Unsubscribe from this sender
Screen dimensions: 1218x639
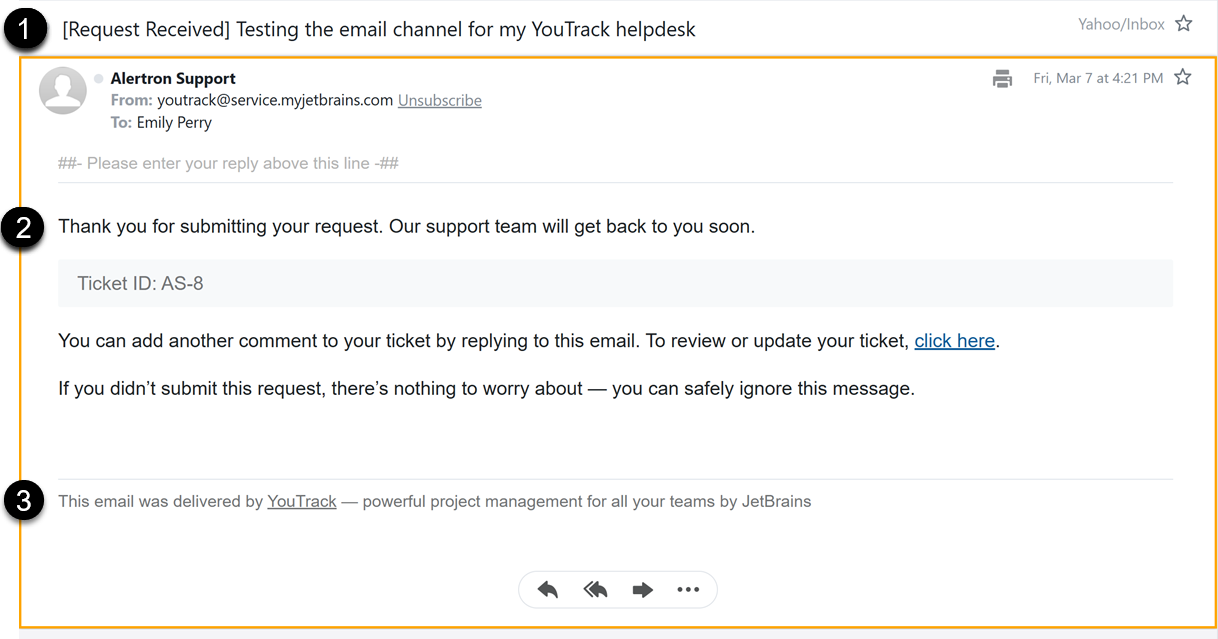[439, 100]
